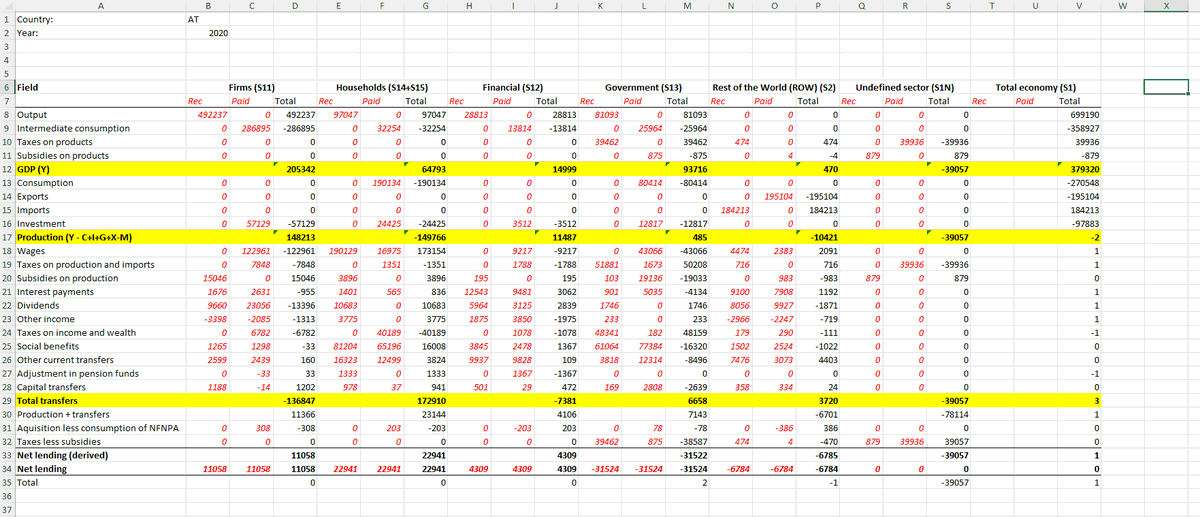Select the 'Firms (S11)' sector heading
This screenshot has width=1200, height=517.
(252, 88)
